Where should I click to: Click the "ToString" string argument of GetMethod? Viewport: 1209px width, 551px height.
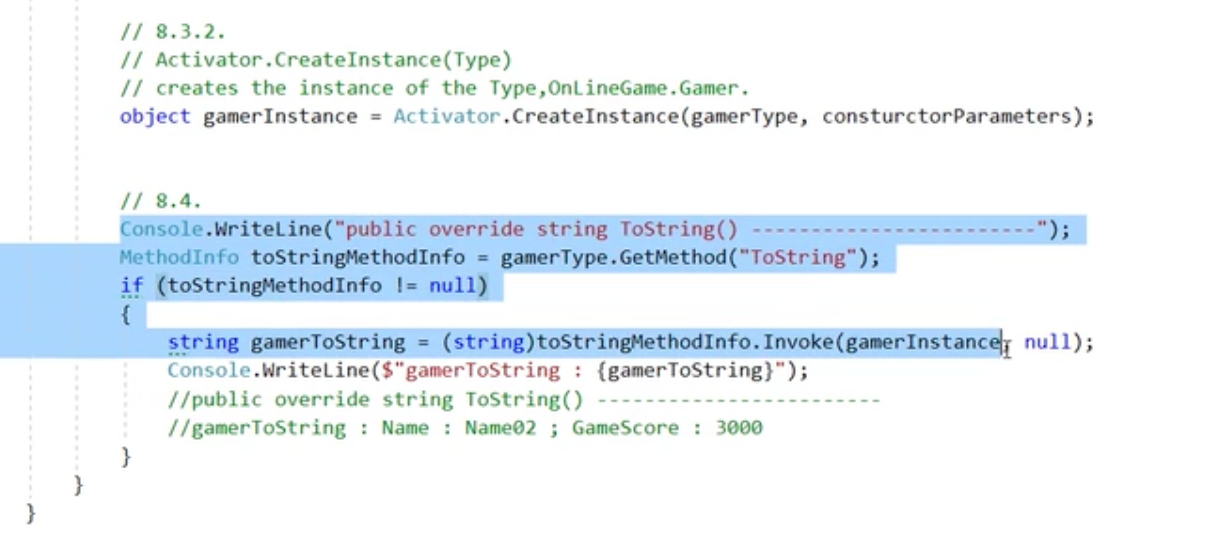[798, 258]
